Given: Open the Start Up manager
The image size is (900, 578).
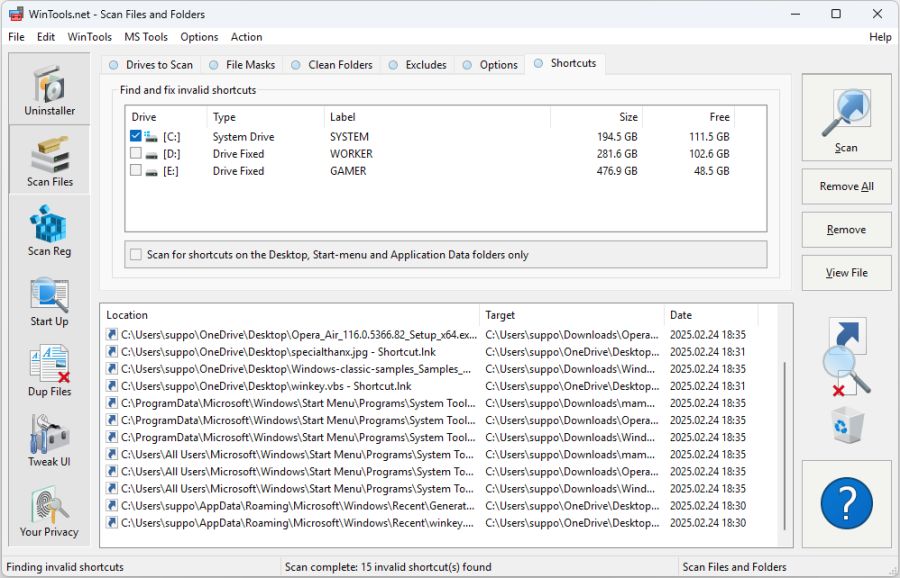Looking at the screenshot, I should 48,300.
